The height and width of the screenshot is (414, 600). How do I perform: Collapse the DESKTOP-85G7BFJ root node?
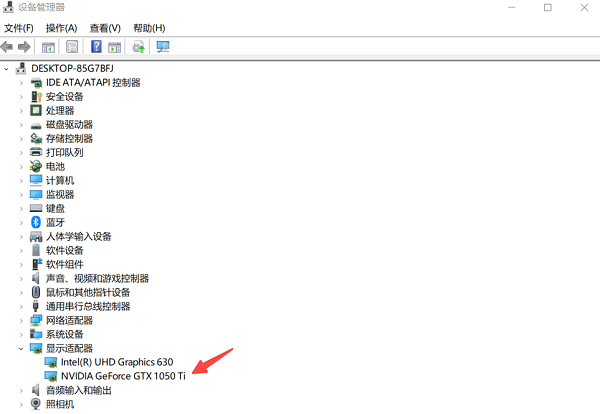8,68
